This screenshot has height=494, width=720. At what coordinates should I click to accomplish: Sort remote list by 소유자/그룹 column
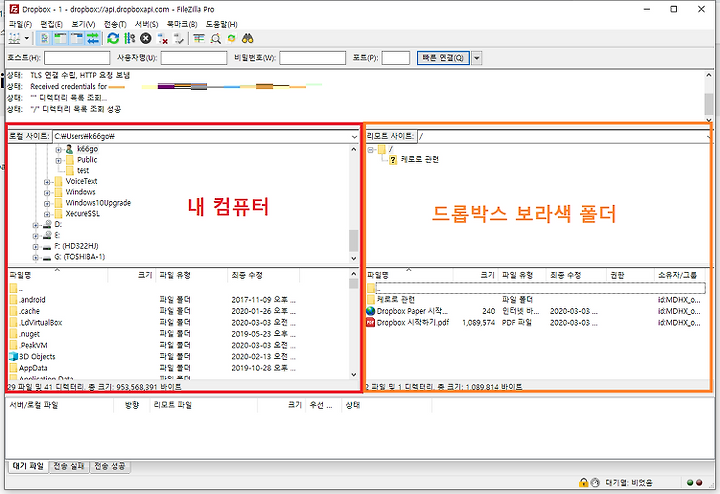coord(680,275)
